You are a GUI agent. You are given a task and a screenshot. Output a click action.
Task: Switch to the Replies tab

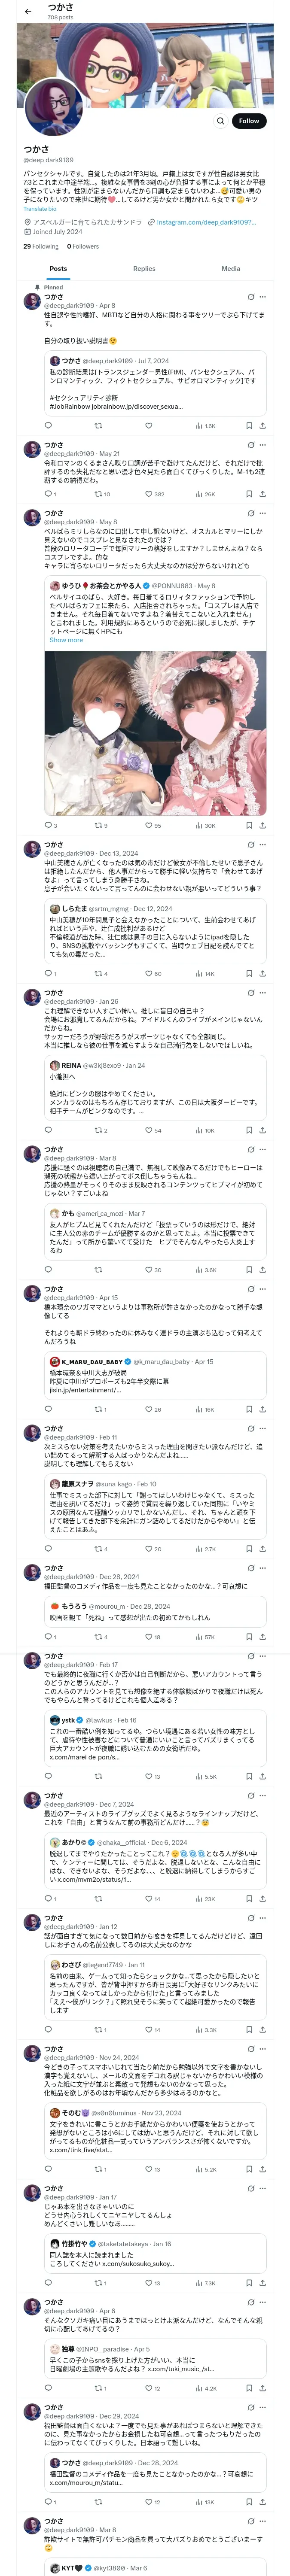point(144,269)
